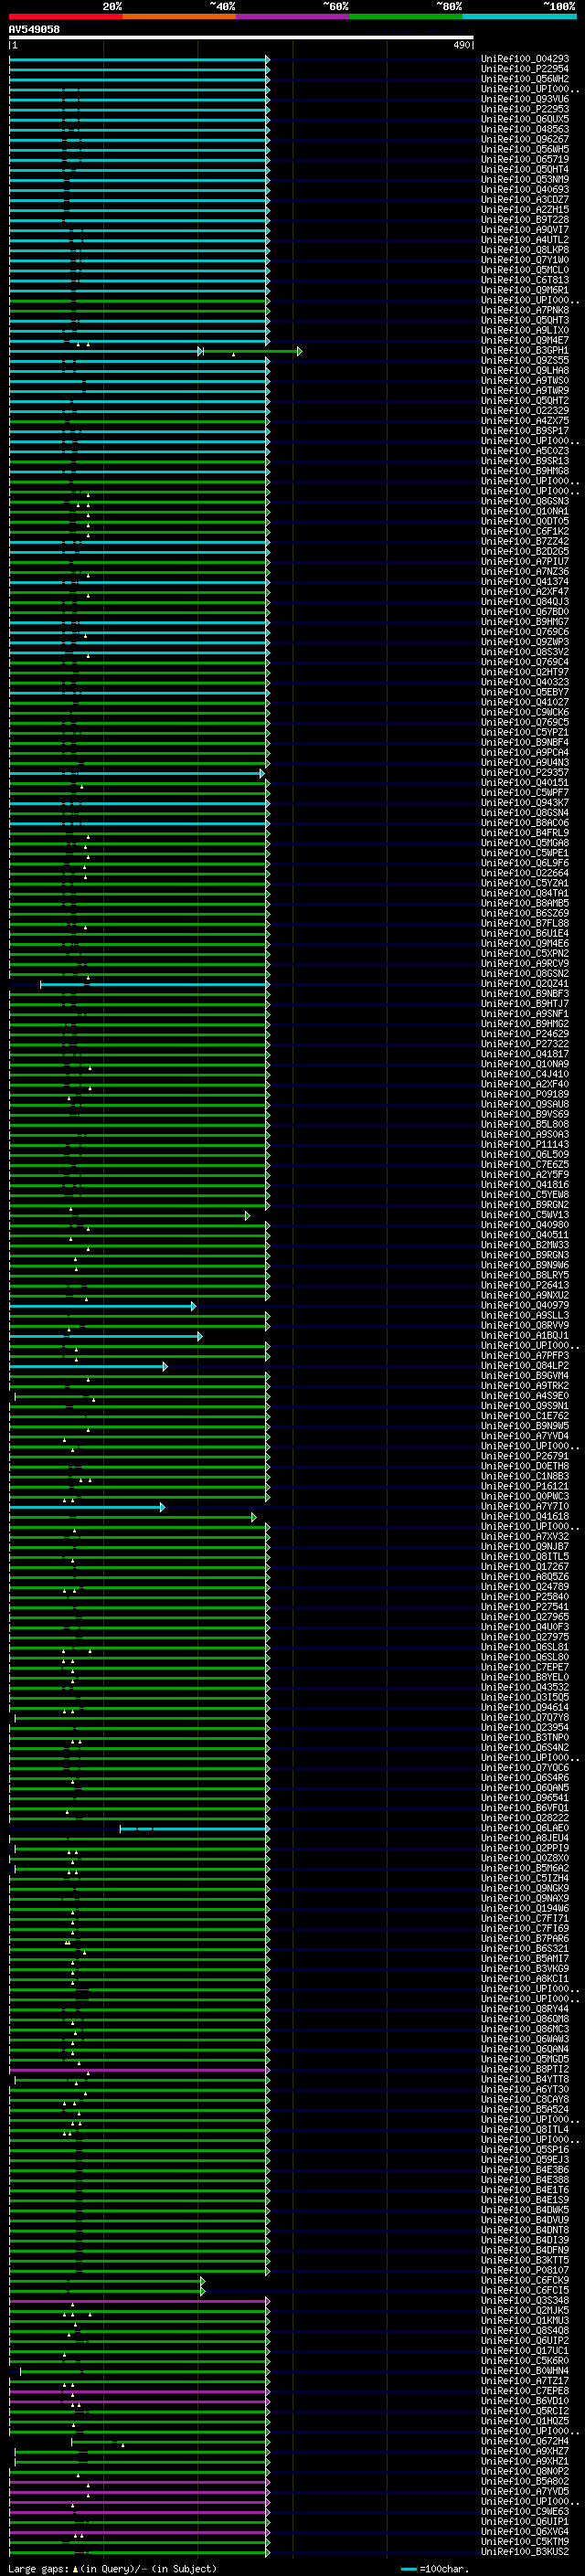
Task: Select hit UniRef100_P26791
Action: 525,1456
